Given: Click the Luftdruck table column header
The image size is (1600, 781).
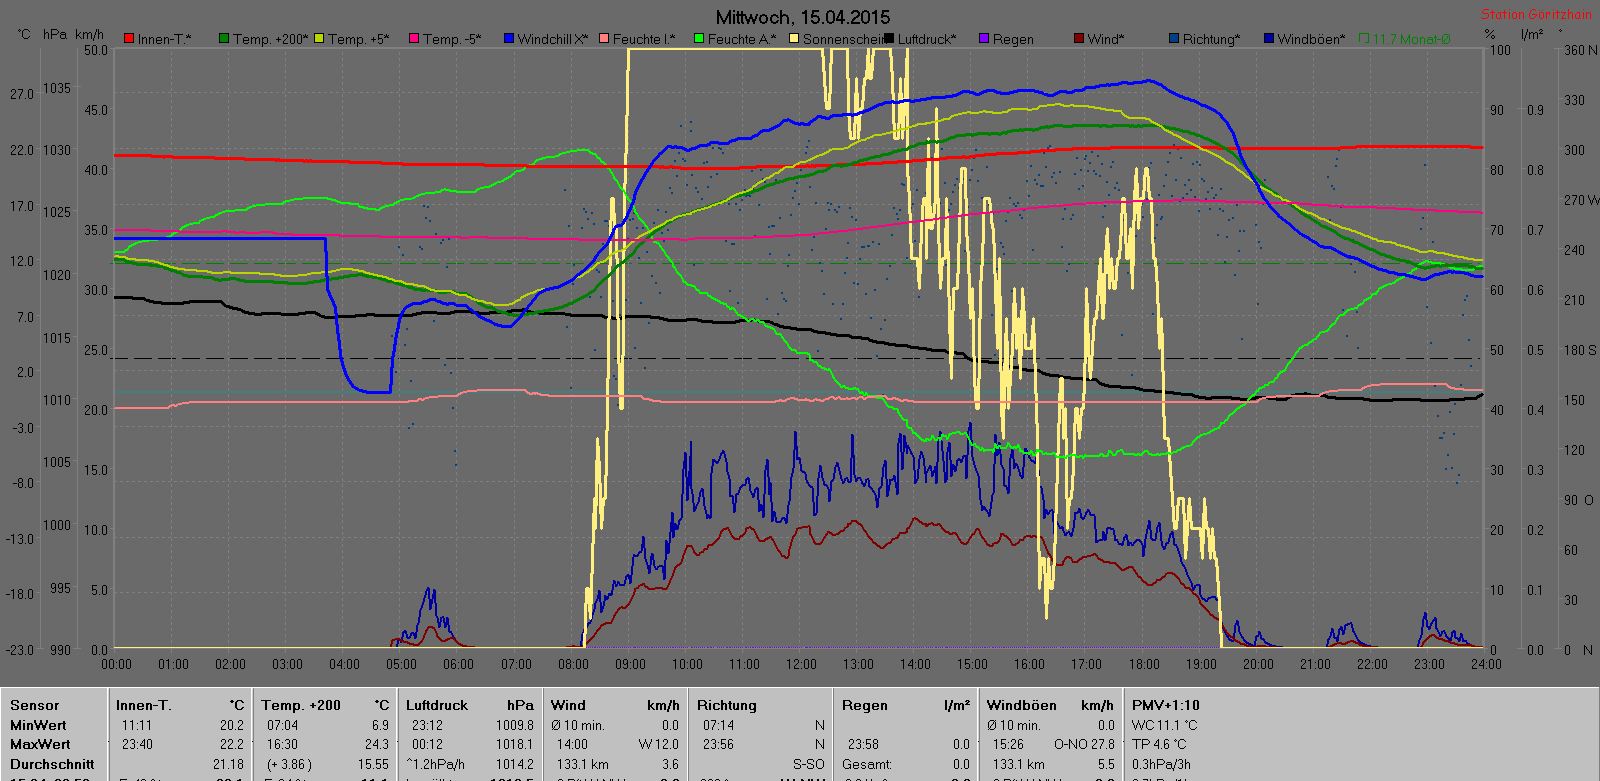Looking at the screenshot, I should click(437, 705).
